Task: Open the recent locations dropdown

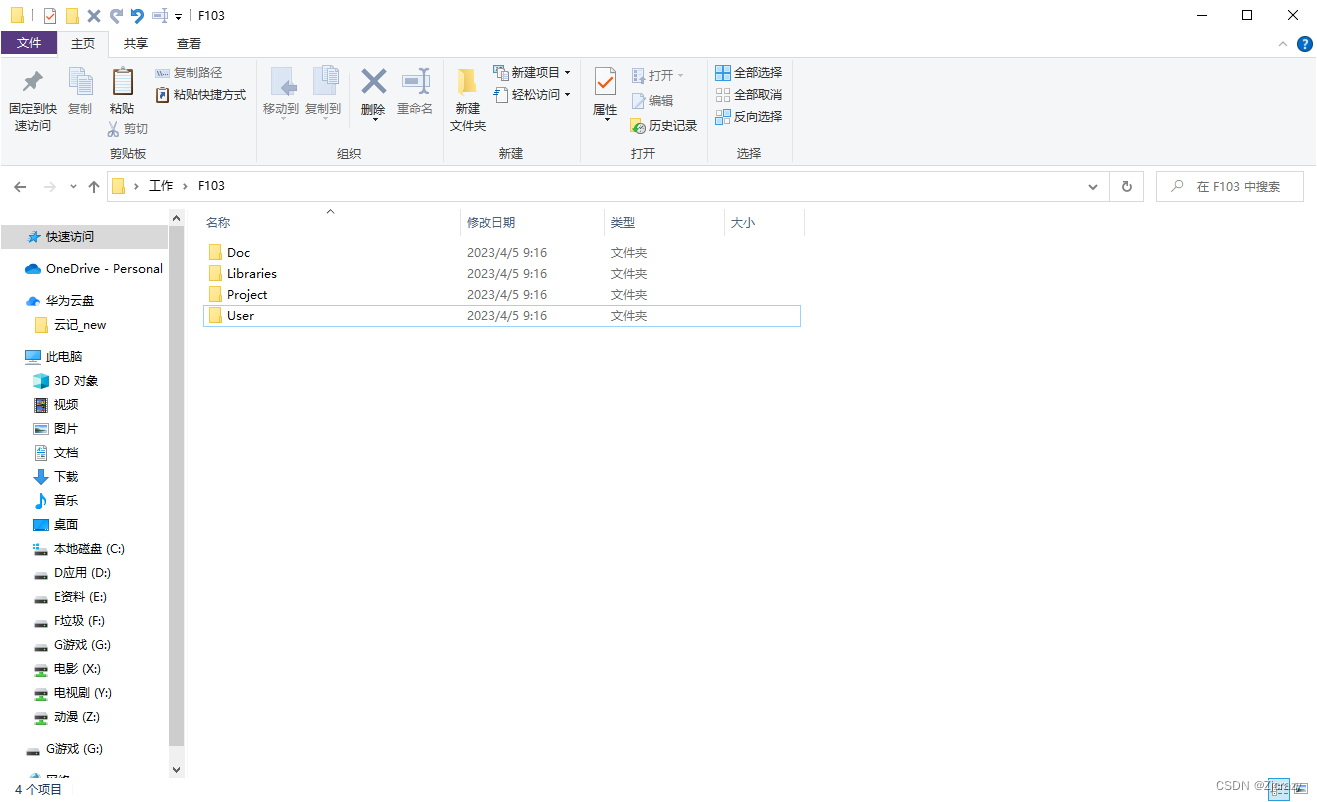Action: coord(73,187)
